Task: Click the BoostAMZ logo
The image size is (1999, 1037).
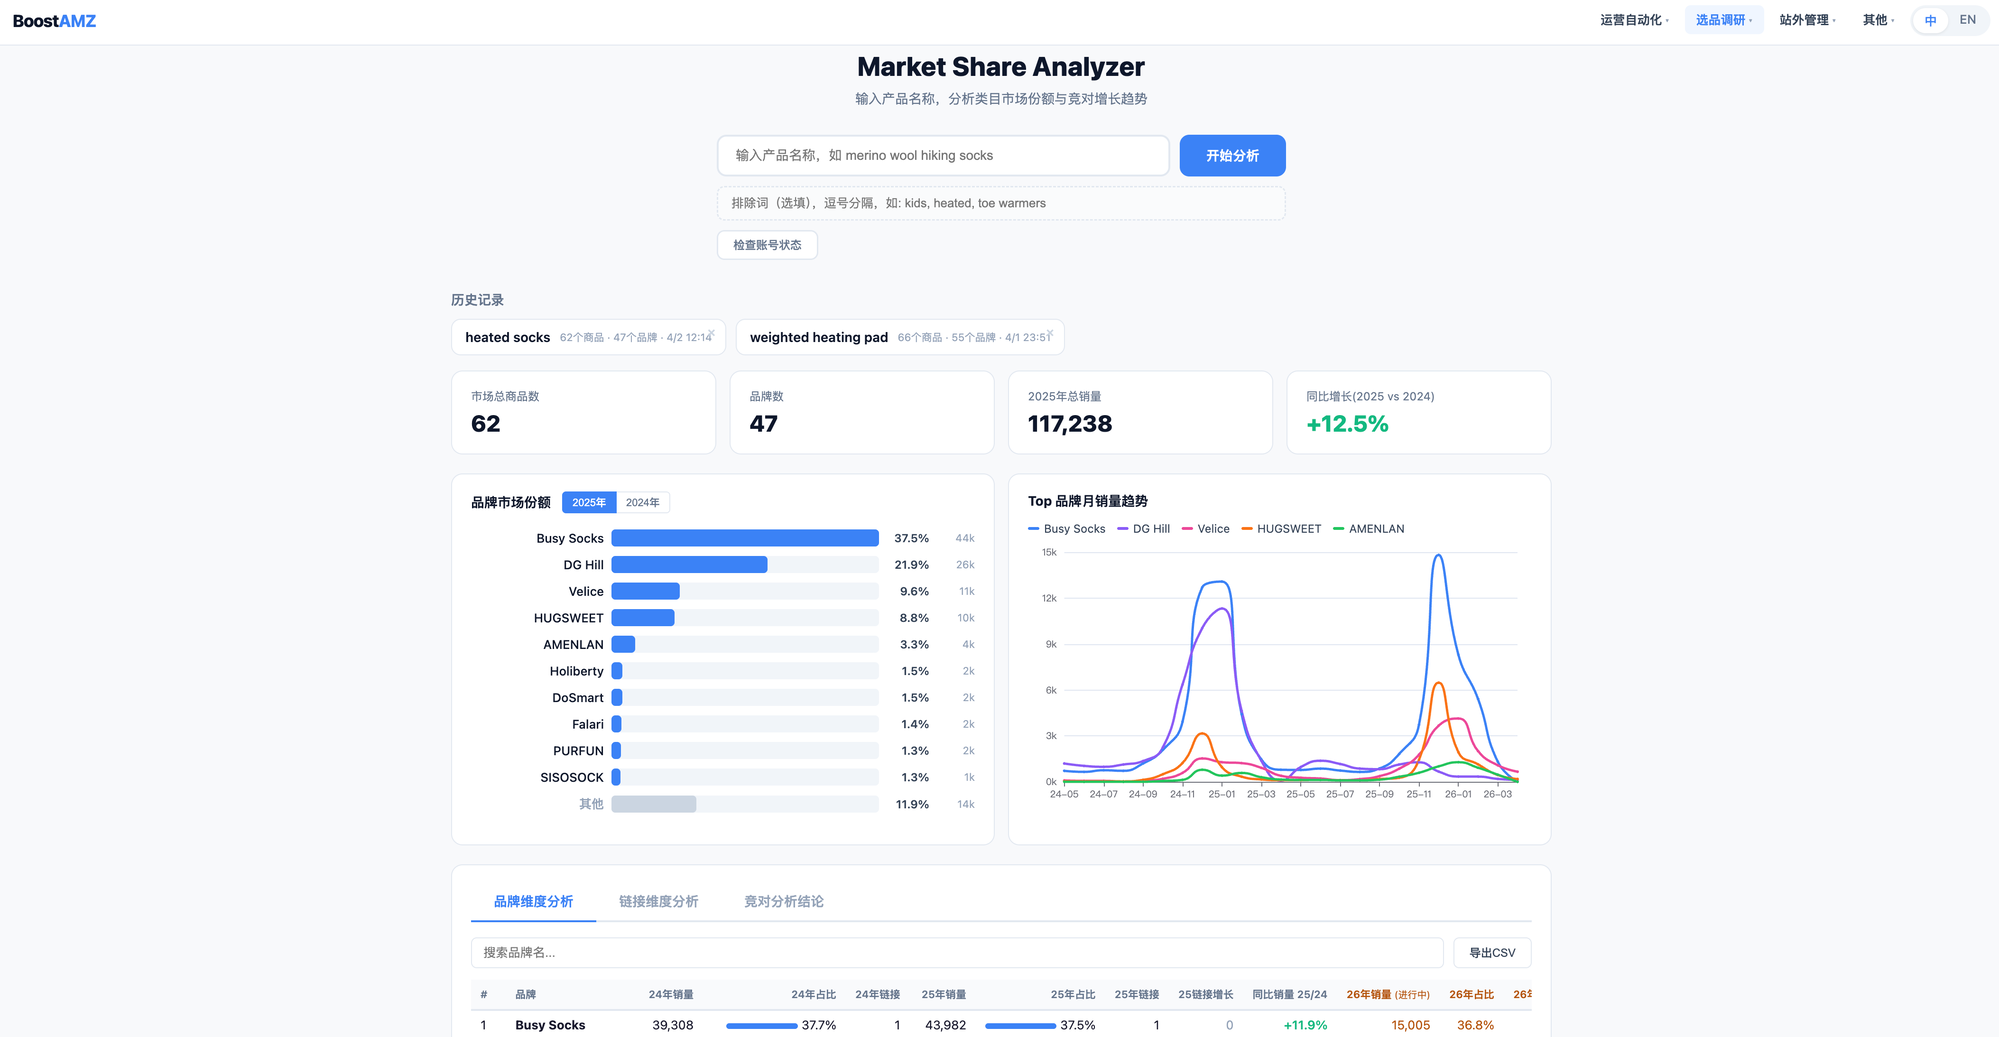Action: 54,21
